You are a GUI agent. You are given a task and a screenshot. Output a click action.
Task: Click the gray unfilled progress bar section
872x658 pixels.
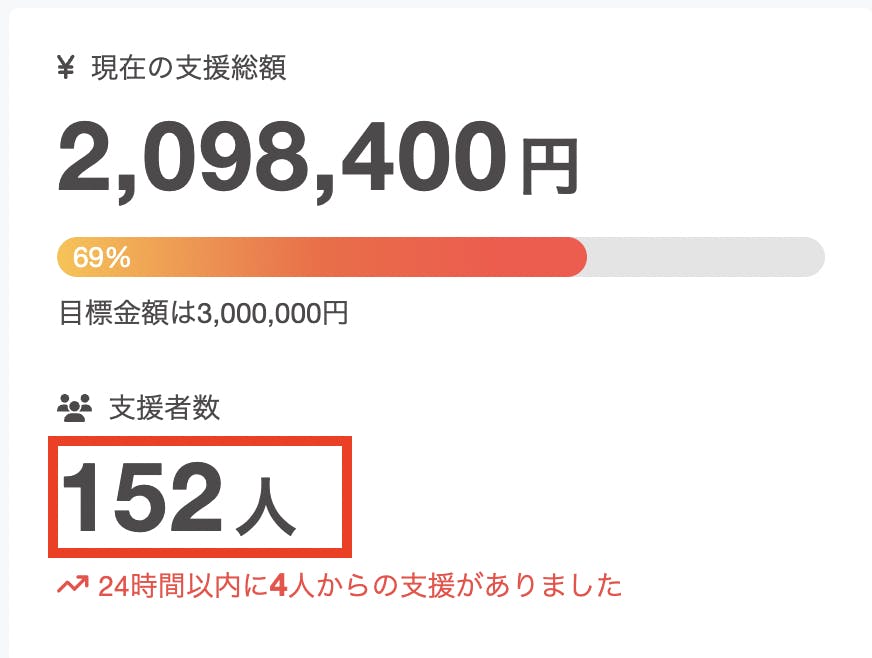click(705, 257)
